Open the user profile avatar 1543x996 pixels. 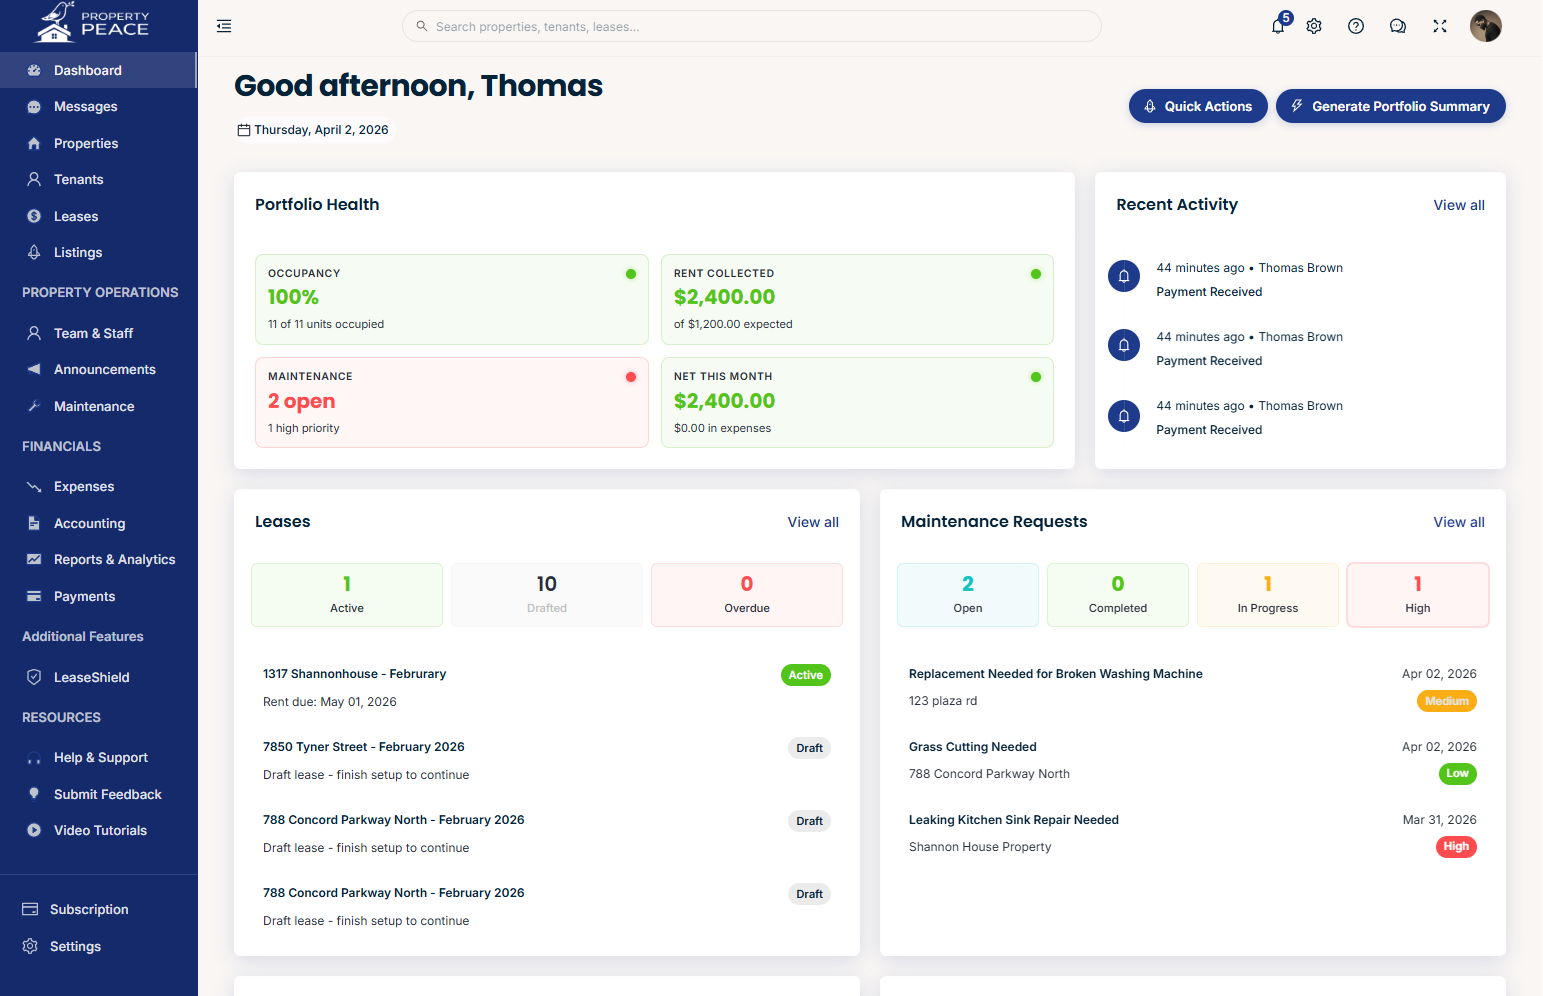1485,26
